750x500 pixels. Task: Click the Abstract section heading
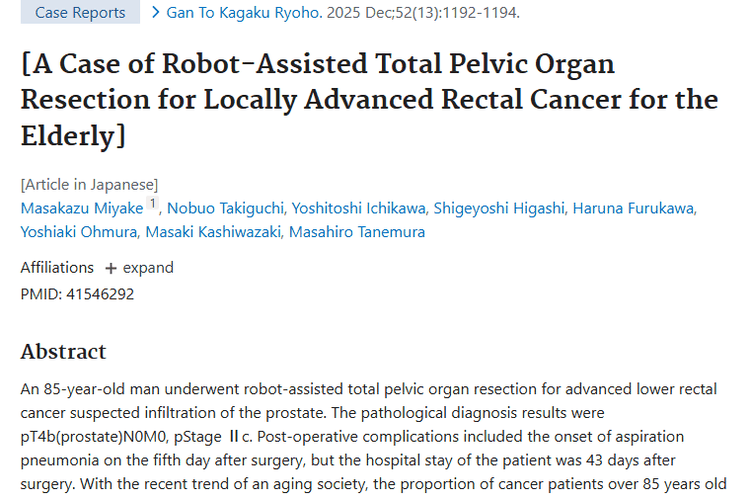pos(64,352)
